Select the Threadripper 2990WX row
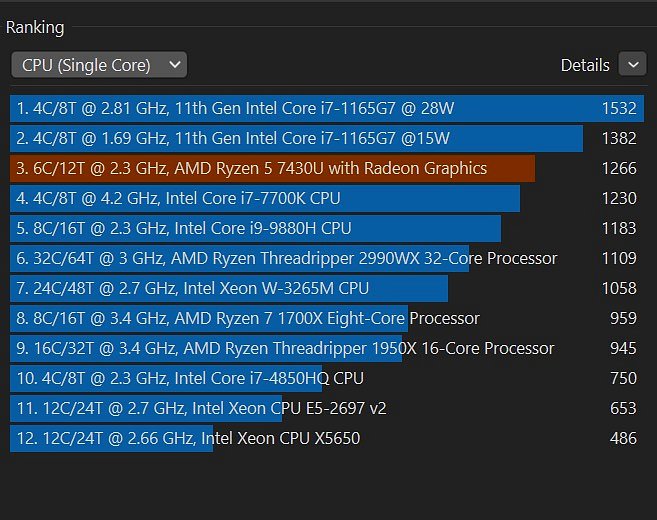The width and height of the screenshot is (657, 520). pos(327,259)
